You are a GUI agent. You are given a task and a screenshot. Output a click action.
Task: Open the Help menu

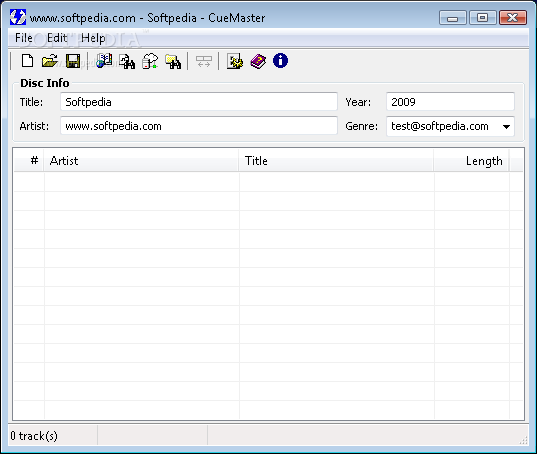(93, 38)
